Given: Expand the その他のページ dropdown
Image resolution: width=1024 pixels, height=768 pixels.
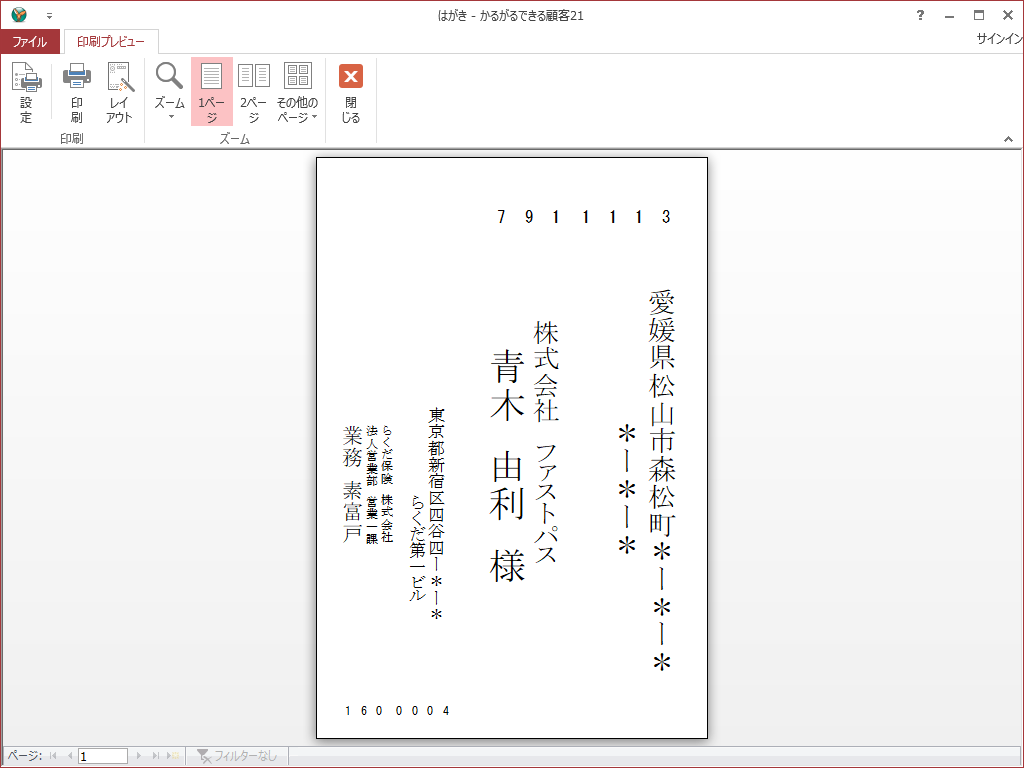Looking at the screenshot, I should click(x=297, y=91).
